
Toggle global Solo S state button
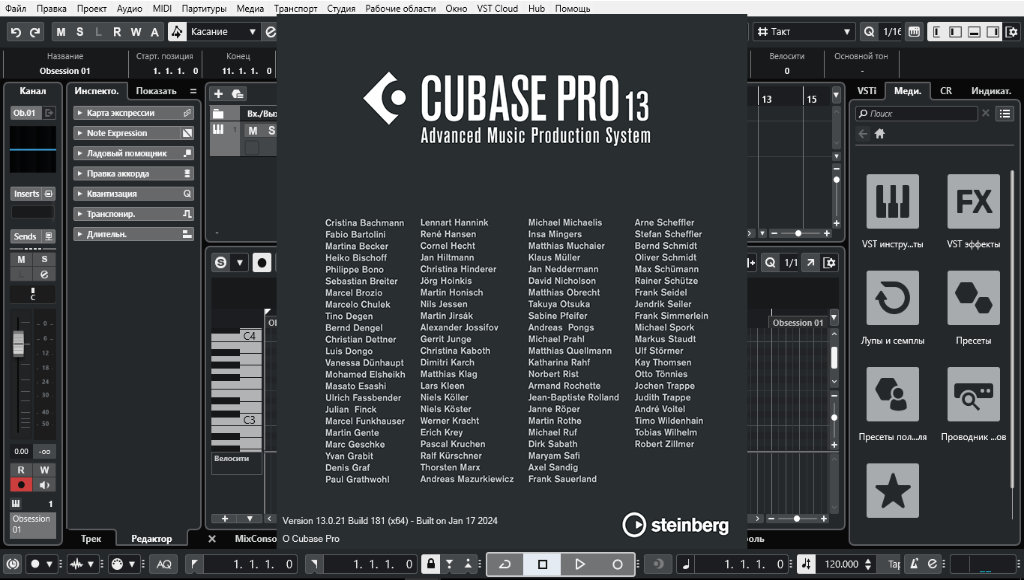pyautogui.click(x=80, y=31)
